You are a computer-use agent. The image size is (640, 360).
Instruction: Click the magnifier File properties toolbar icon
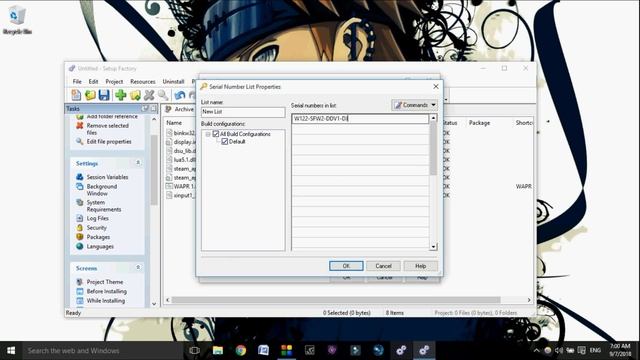pos(163,95)
